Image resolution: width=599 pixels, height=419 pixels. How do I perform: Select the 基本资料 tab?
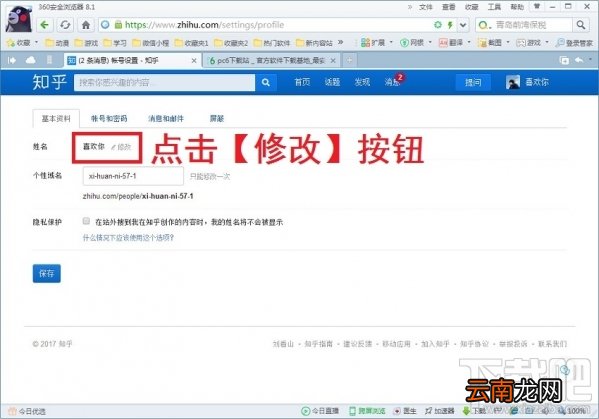tap(56, 119)
